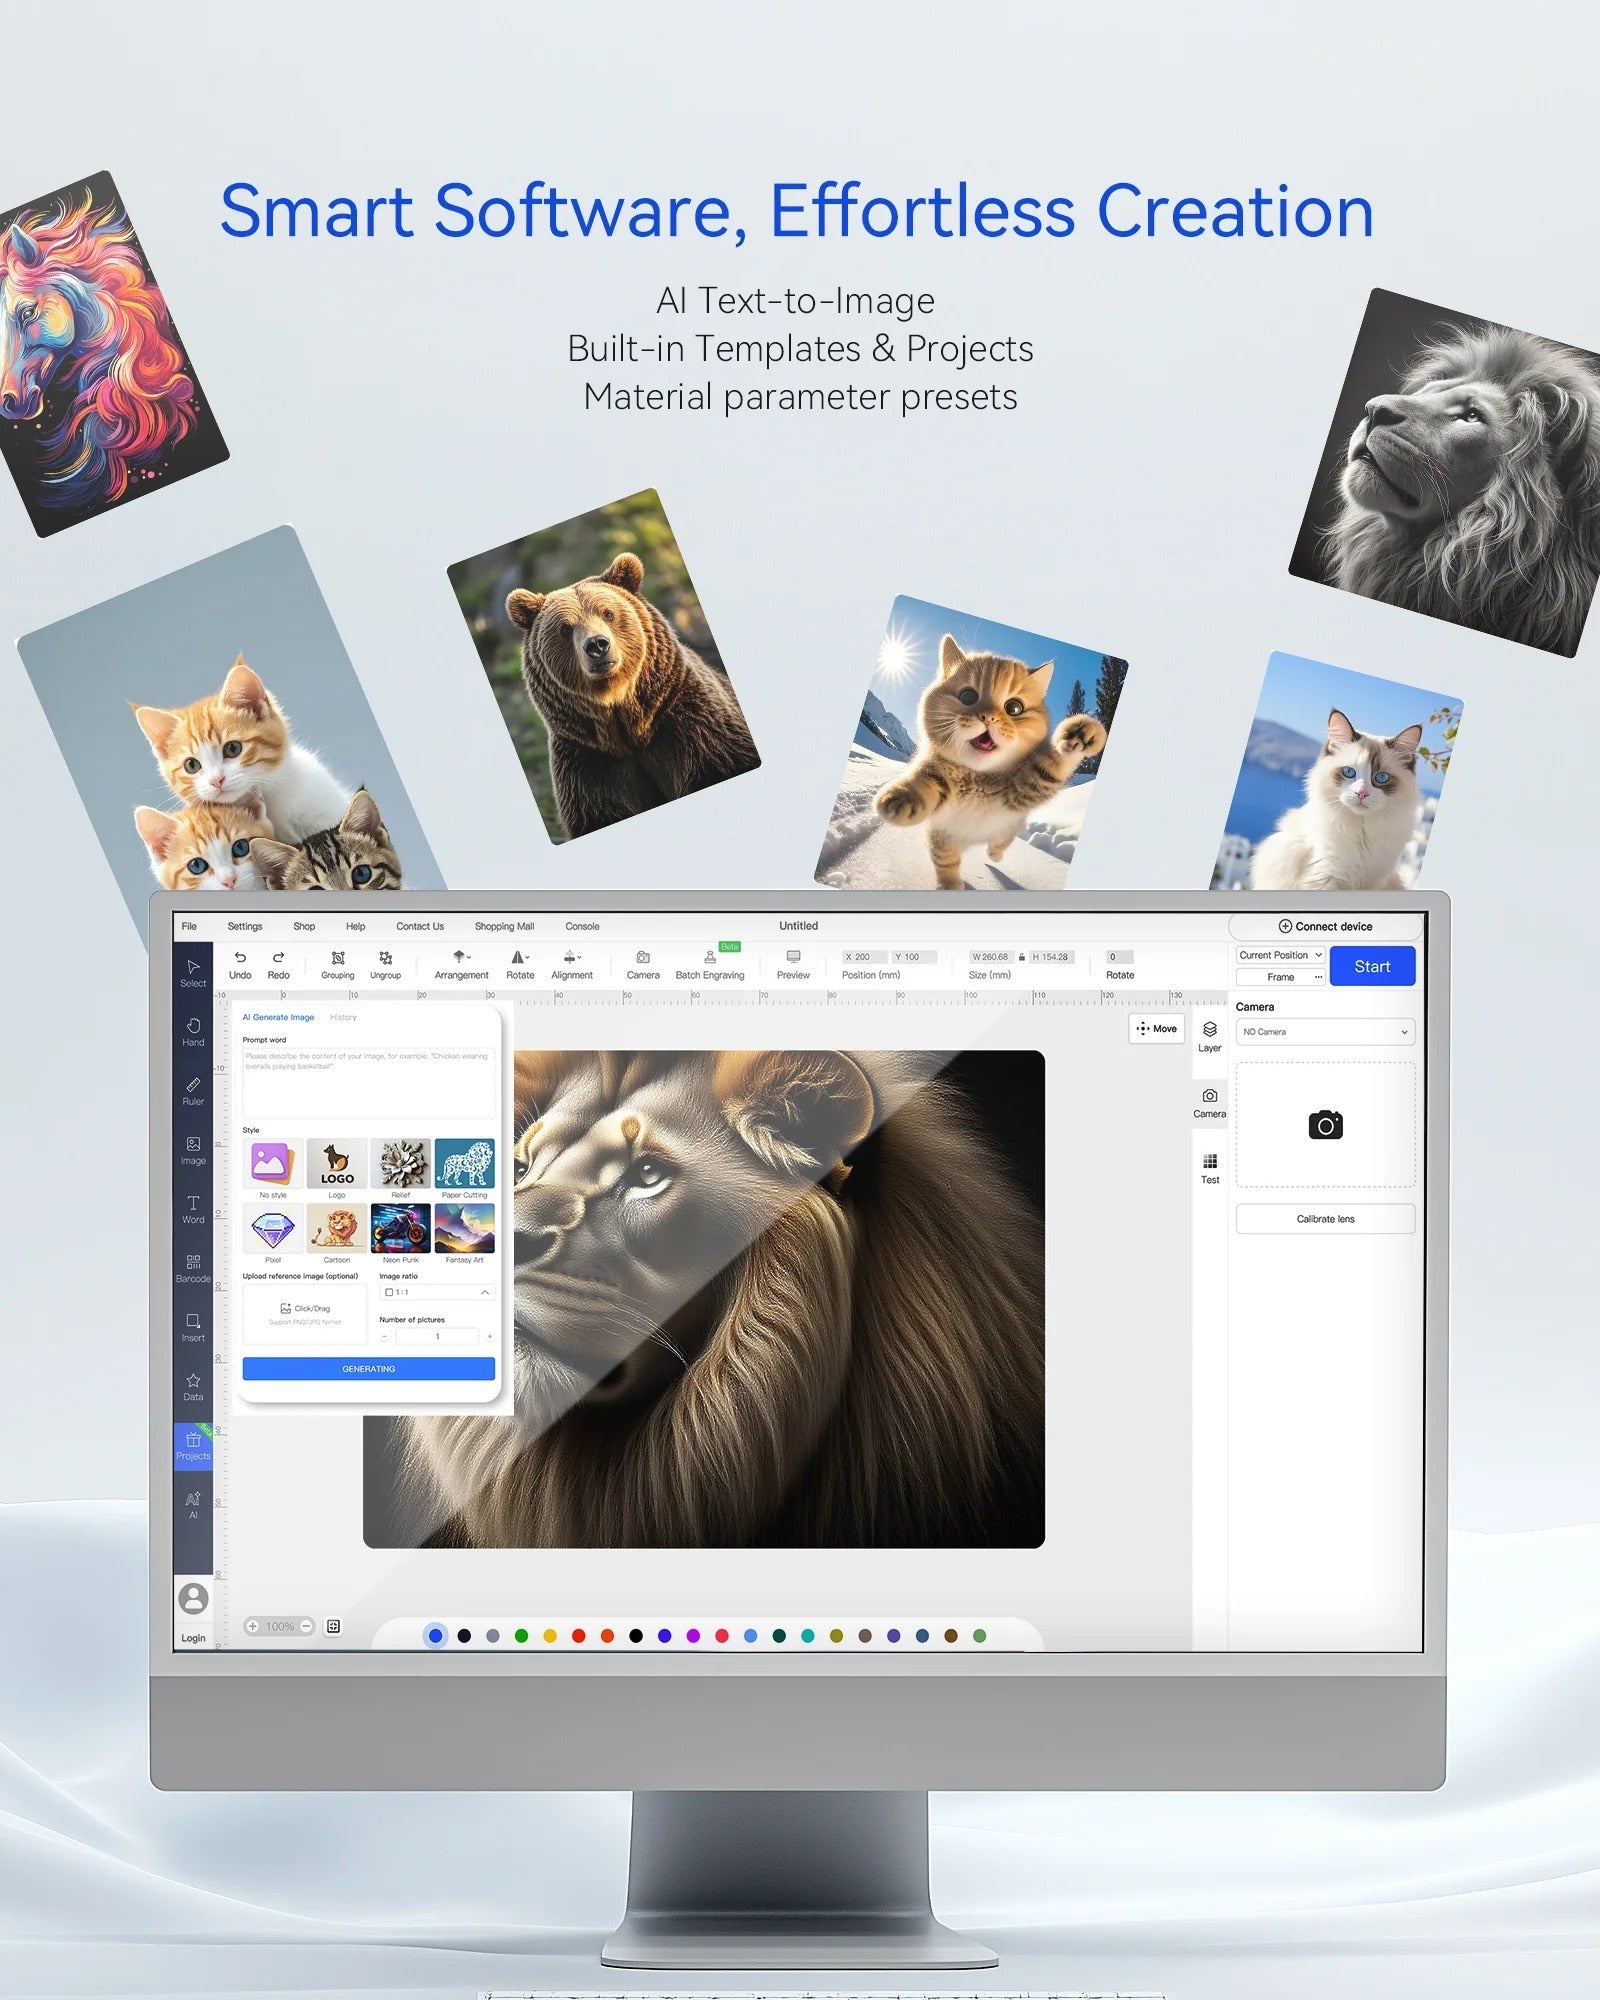Open the NO Camera dropdown
1600x2000 pixels.
pos(1324,1032)
